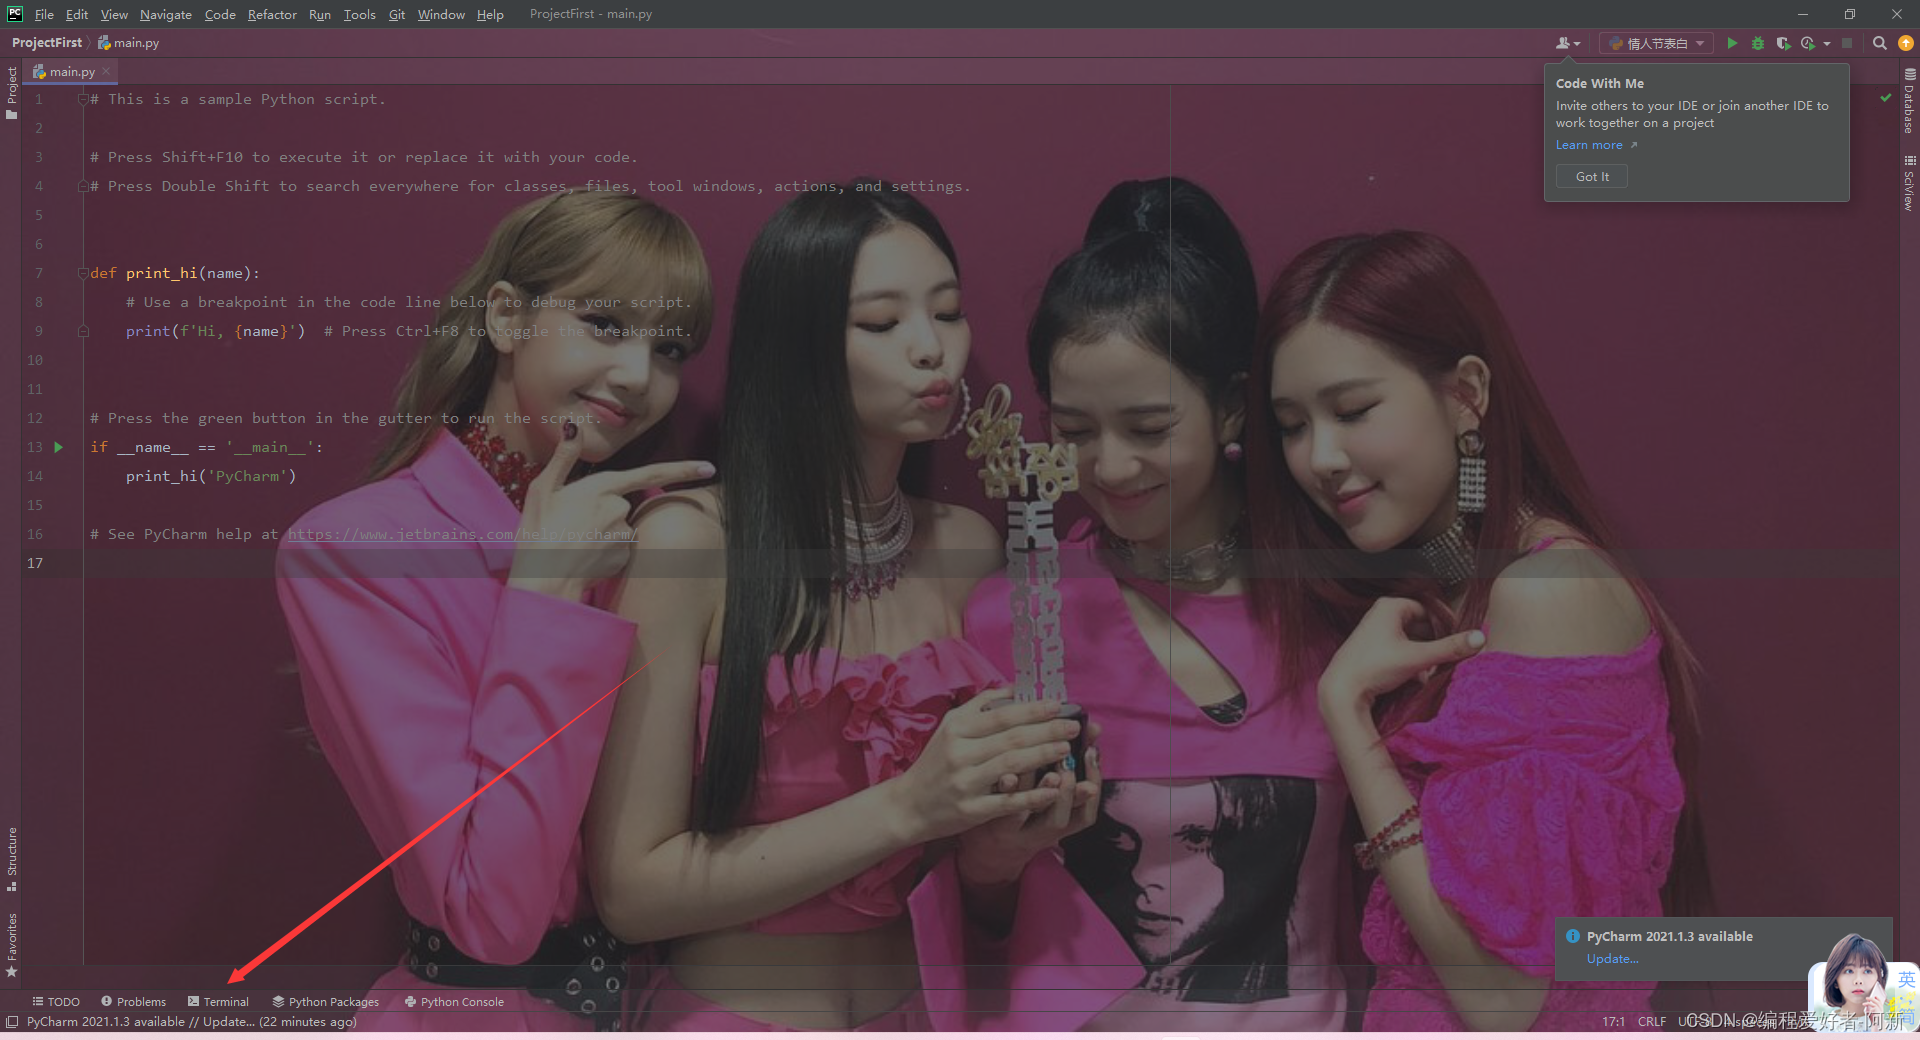Open the Code menu

(220, 14)
